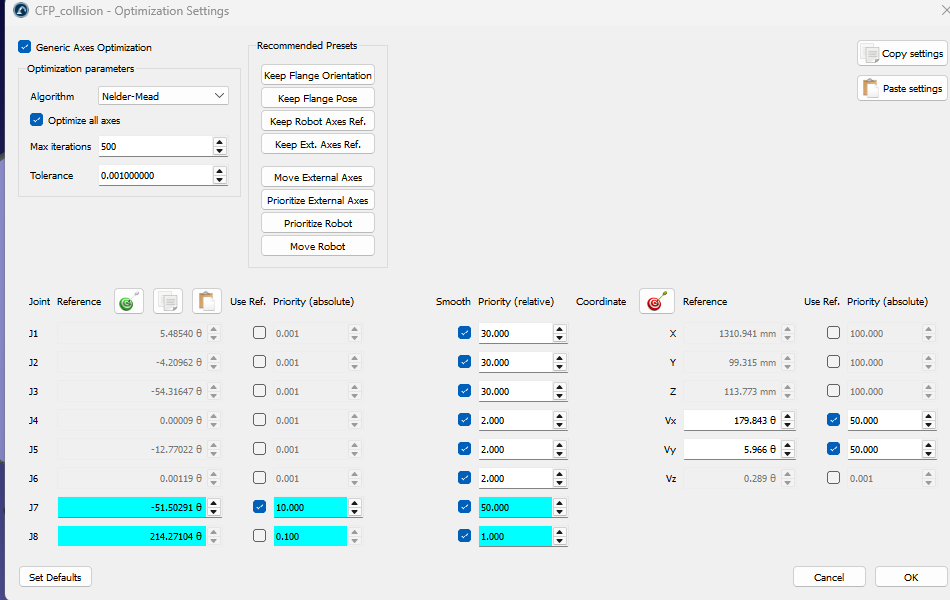
Task: Click the Paste settings button
Action: (902, 88)
